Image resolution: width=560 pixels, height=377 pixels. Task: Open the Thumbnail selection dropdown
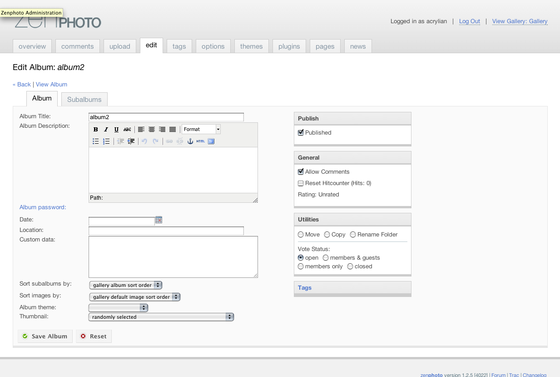click(161, 317)
